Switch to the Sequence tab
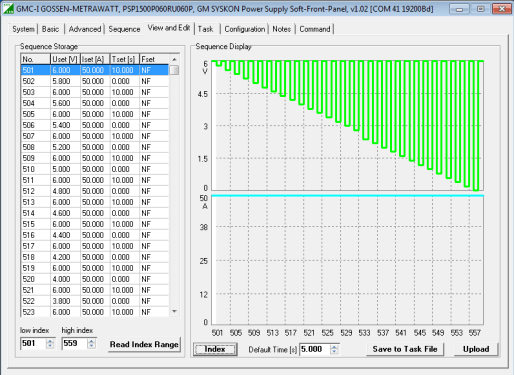Image resolution: width=515 pixels, height=375 pixels. (x=124, y=29)
